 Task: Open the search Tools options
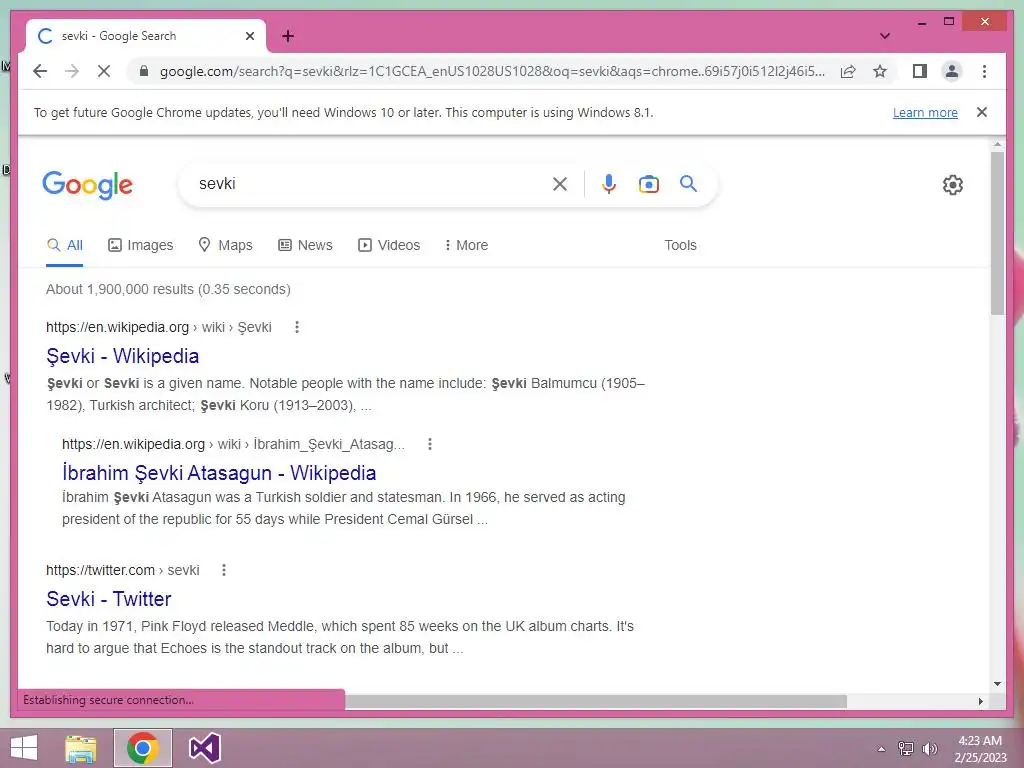(x=680, y=246)
